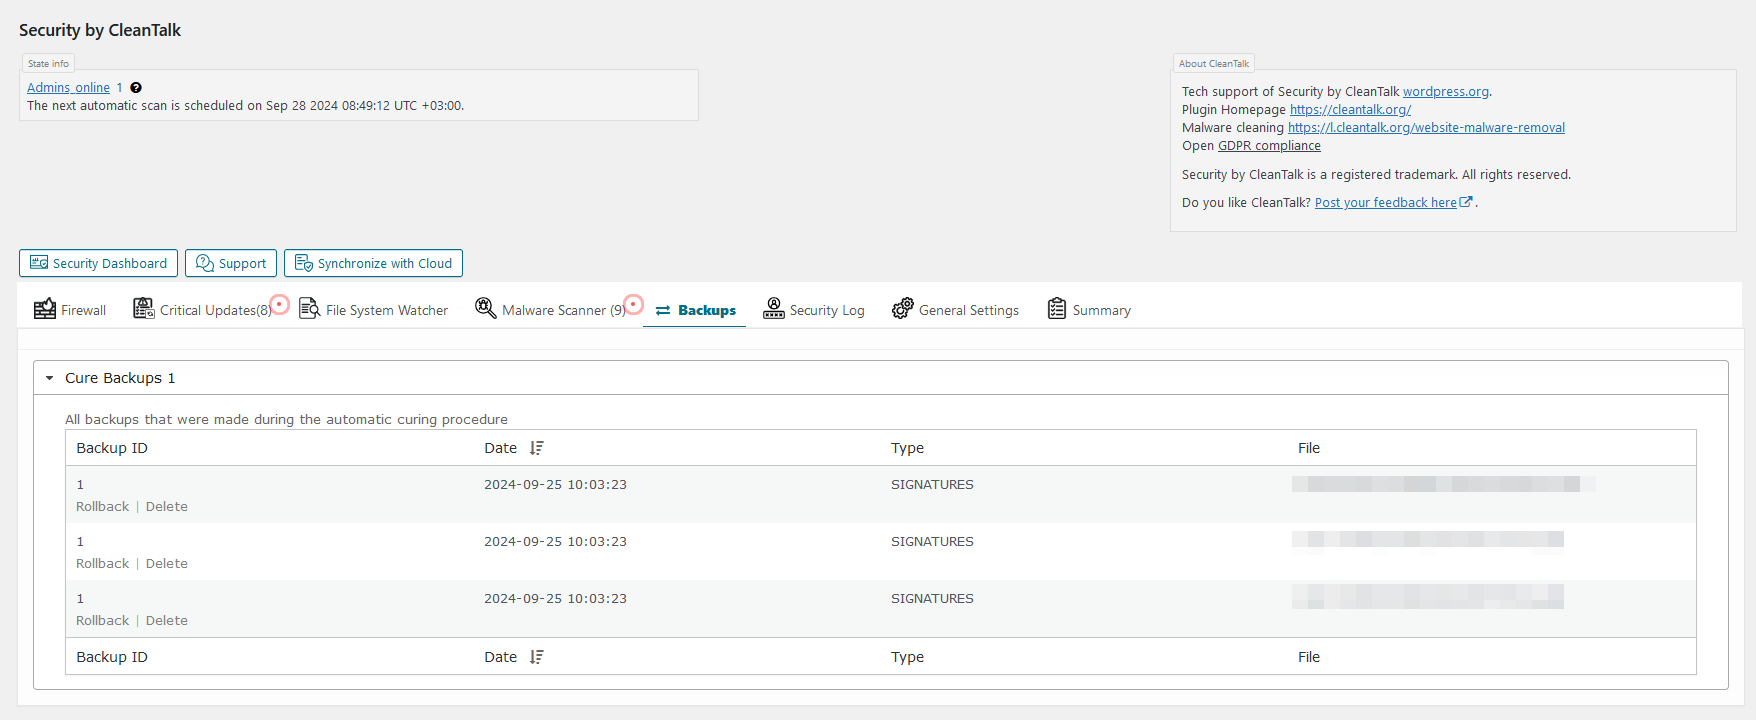
Task: Collapse the Cure Backups 1 section
Action: pos(50,378)
